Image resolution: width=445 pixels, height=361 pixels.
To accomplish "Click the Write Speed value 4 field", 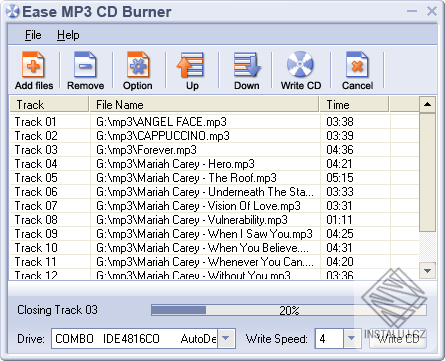I will [x=329, y=339].
